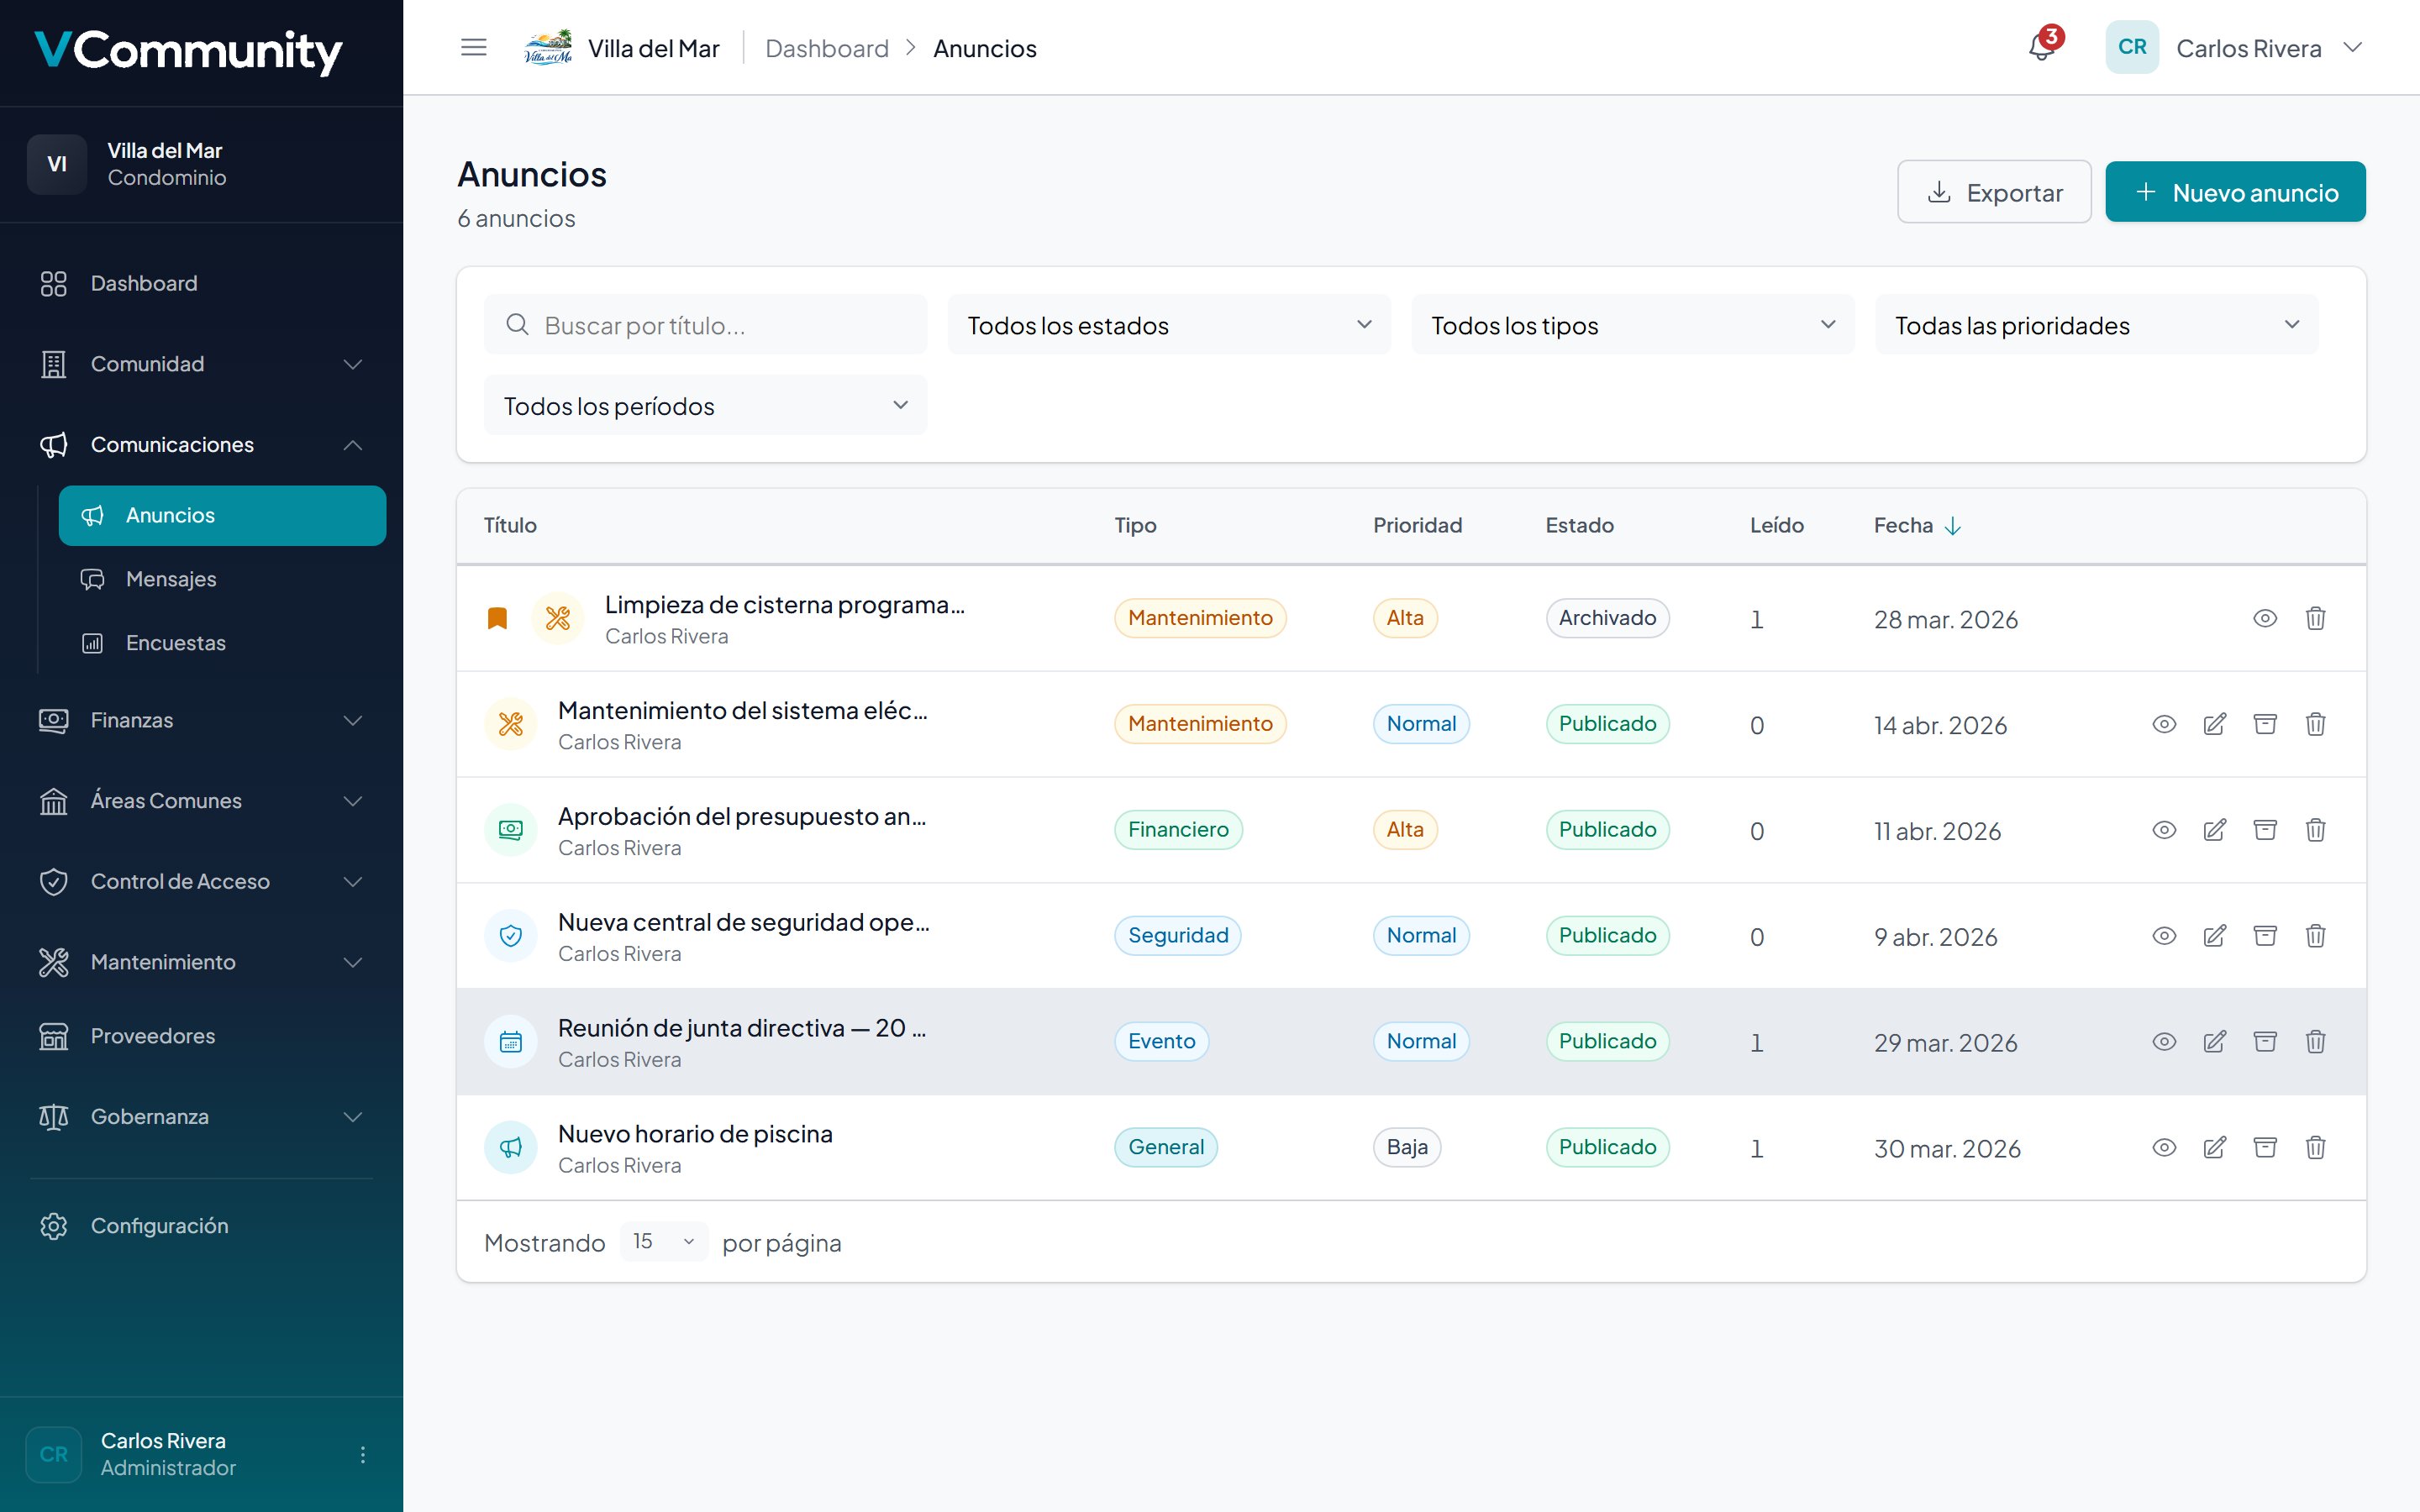Viewport: 2420px width, 1512px height.
Task: Delete the Reunión de junta directiva announcement
Action: (x=2315, y=1042)
